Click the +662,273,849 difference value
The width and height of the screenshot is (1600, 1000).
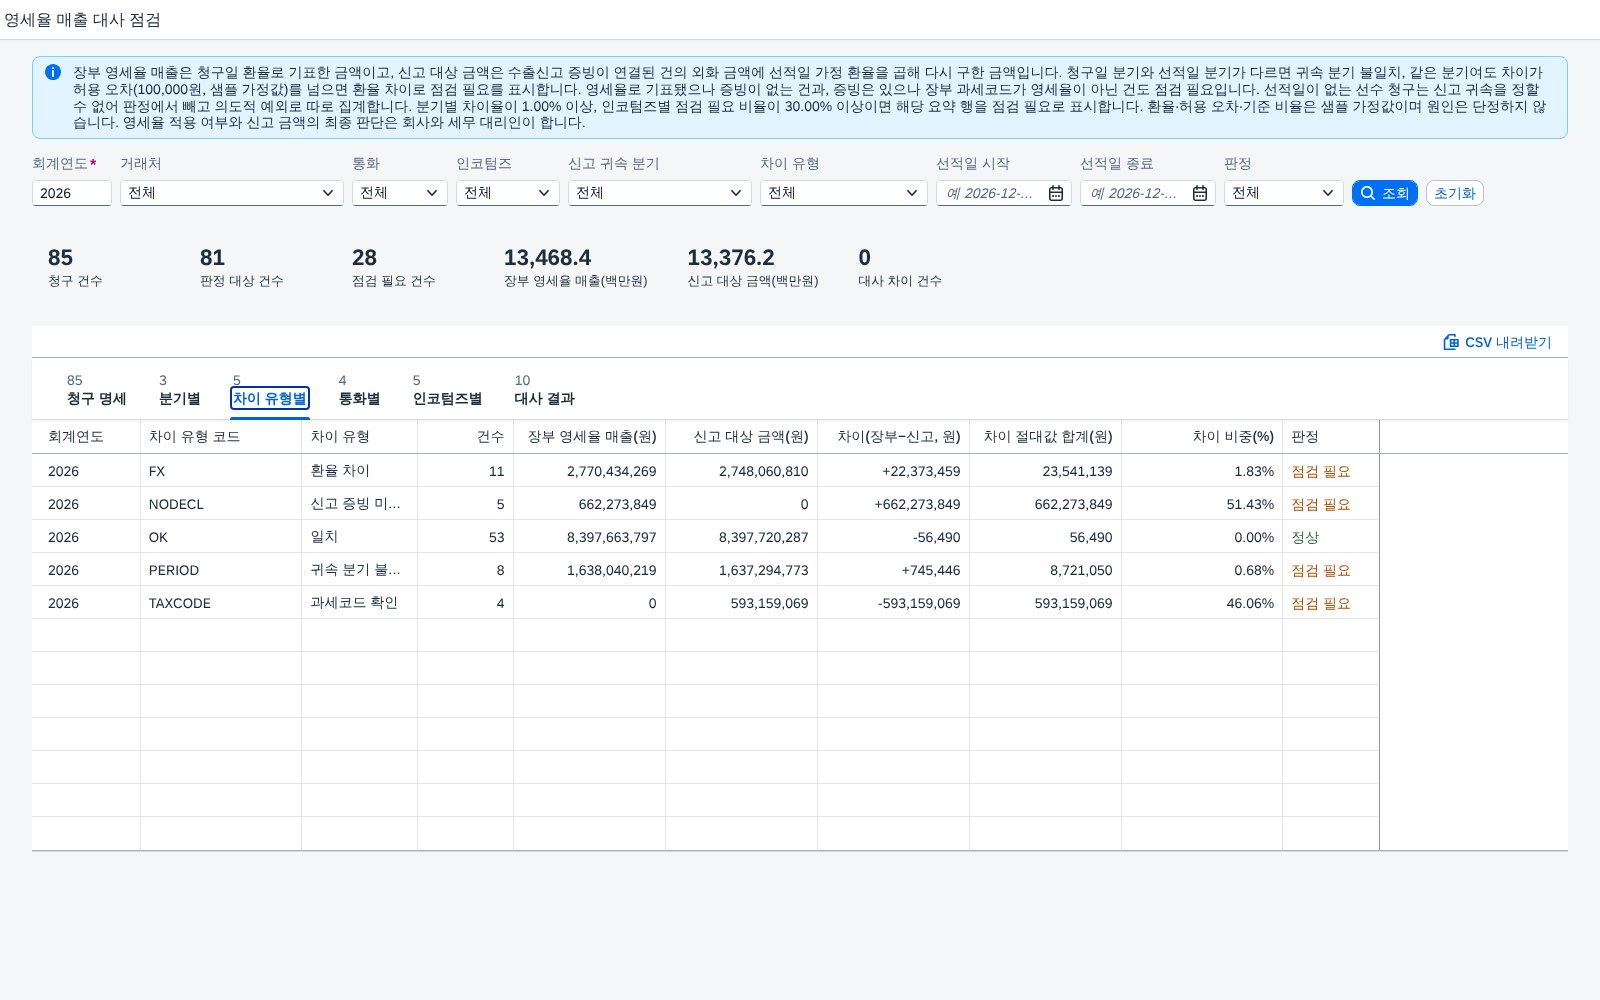(917, 504)
